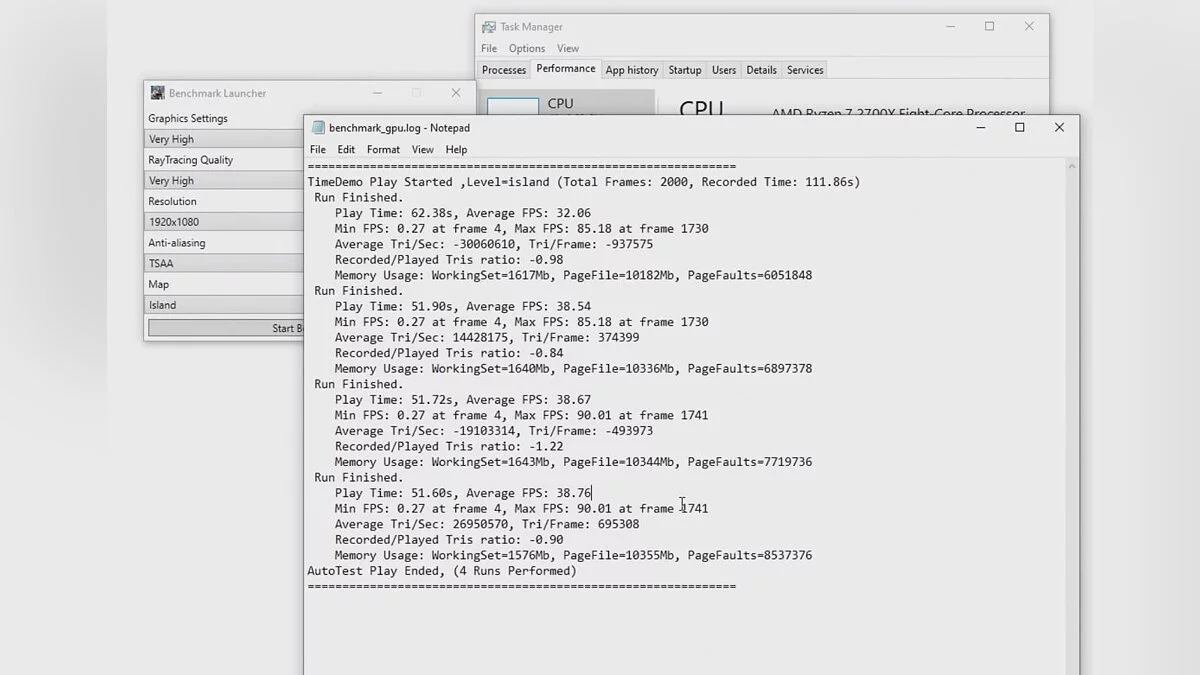Open the Map Island dropdown

(224, 305)
